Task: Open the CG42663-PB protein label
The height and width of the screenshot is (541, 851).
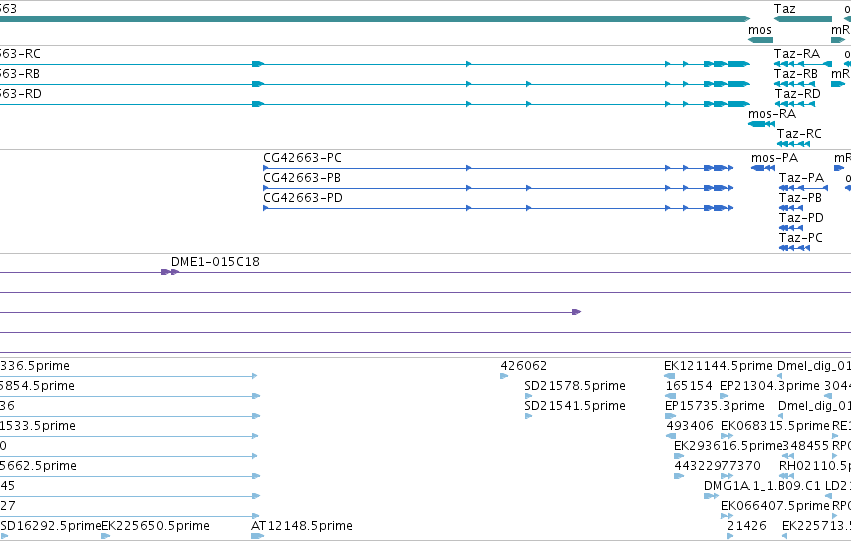Action: pyautogui.click(x=302, y=178)
